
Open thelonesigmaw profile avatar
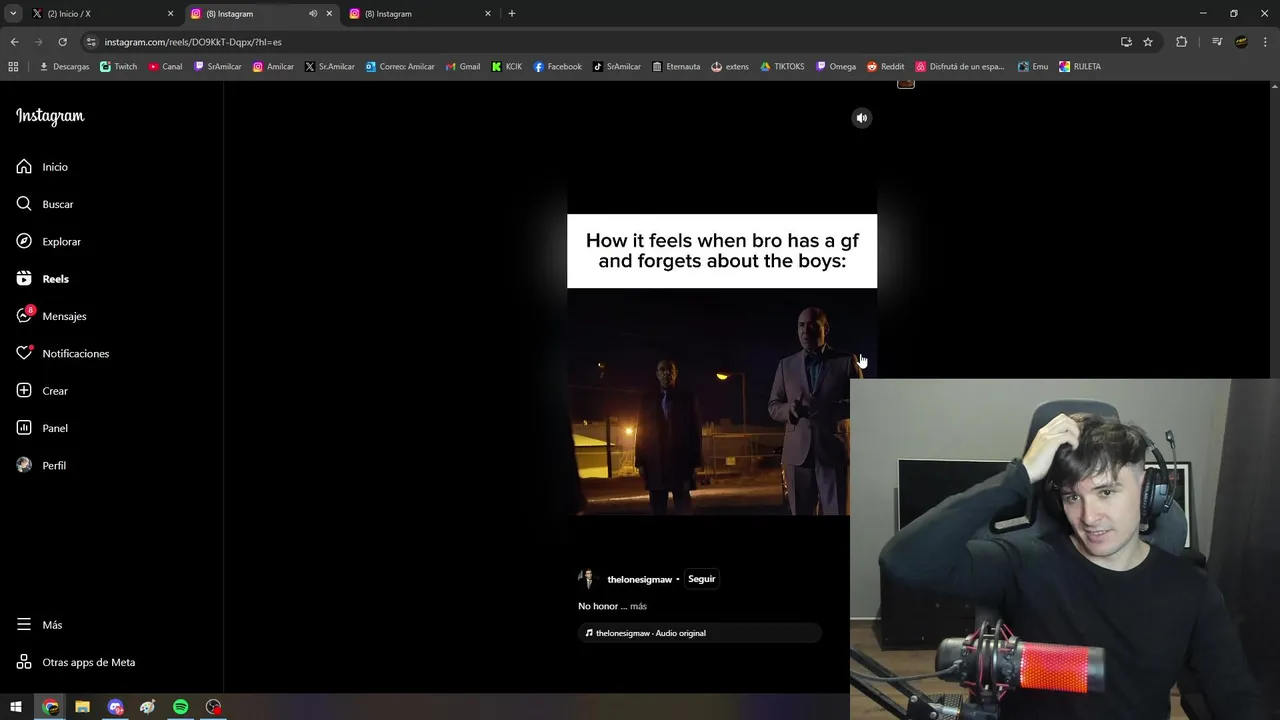point(587,579)
